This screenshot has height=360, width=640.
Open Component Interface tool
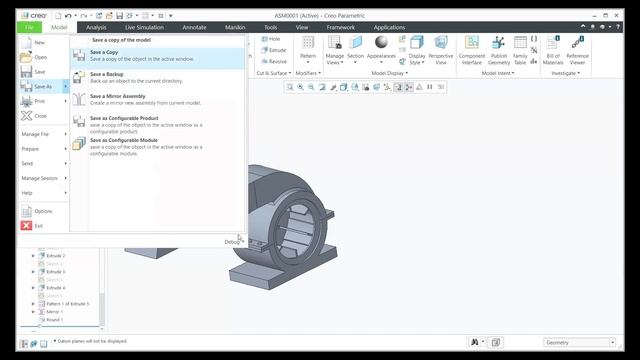tap(472, 50)
